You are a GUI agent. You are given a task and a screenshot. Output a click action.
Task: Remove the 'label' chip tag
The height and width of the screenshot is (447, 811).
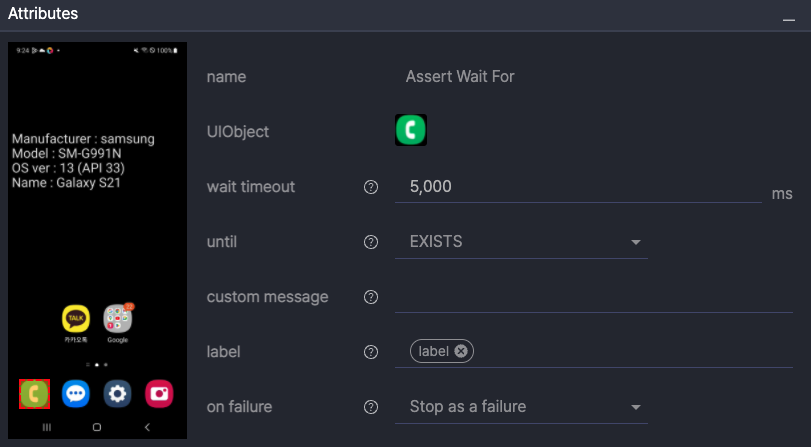point(461,351)
